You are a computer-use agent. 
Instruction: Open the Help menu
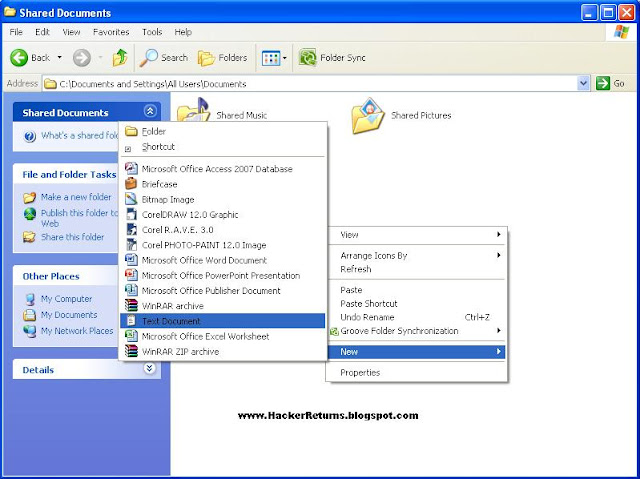(x=183, y=32)
